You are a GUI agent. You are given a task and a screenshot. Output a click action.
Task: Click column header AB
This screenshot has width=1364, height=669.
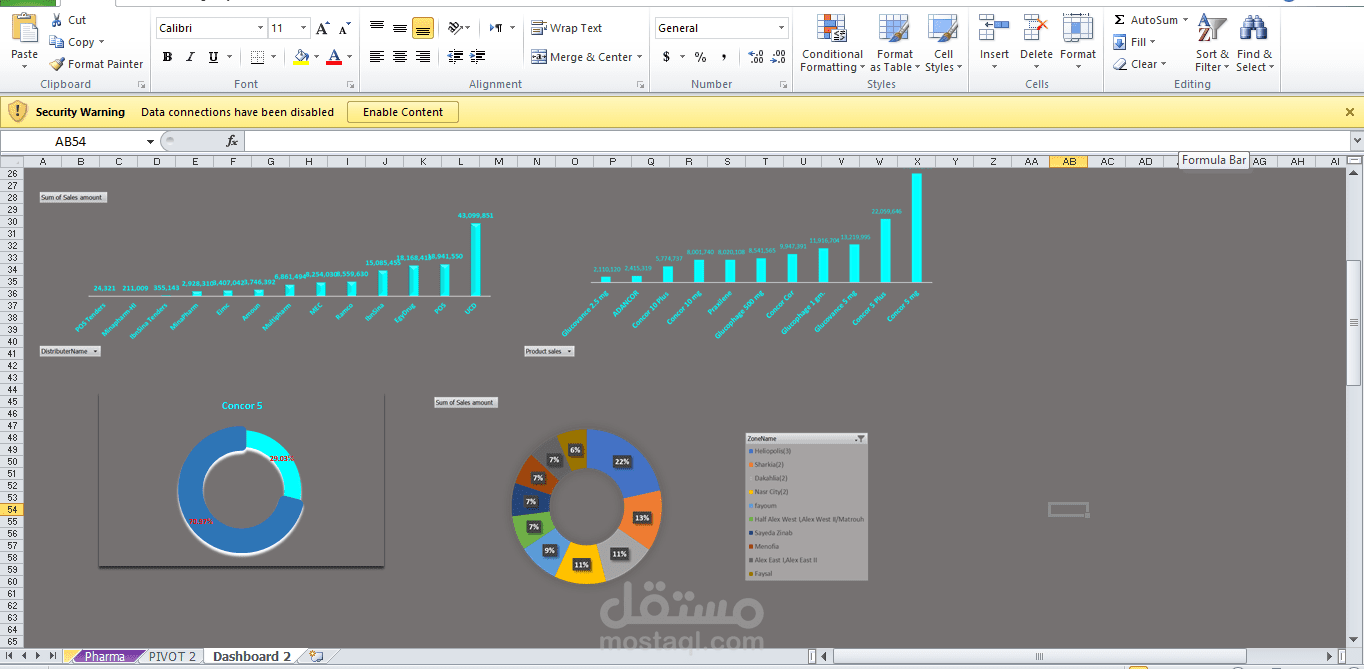pyautogui.click(x=1069, y=161)
